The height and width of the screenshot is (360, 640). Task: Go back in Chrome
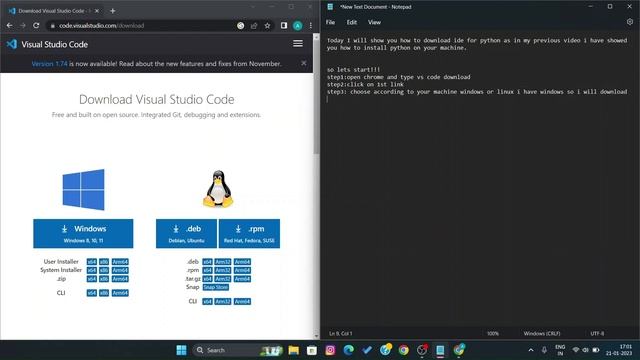tap(9, 25)
